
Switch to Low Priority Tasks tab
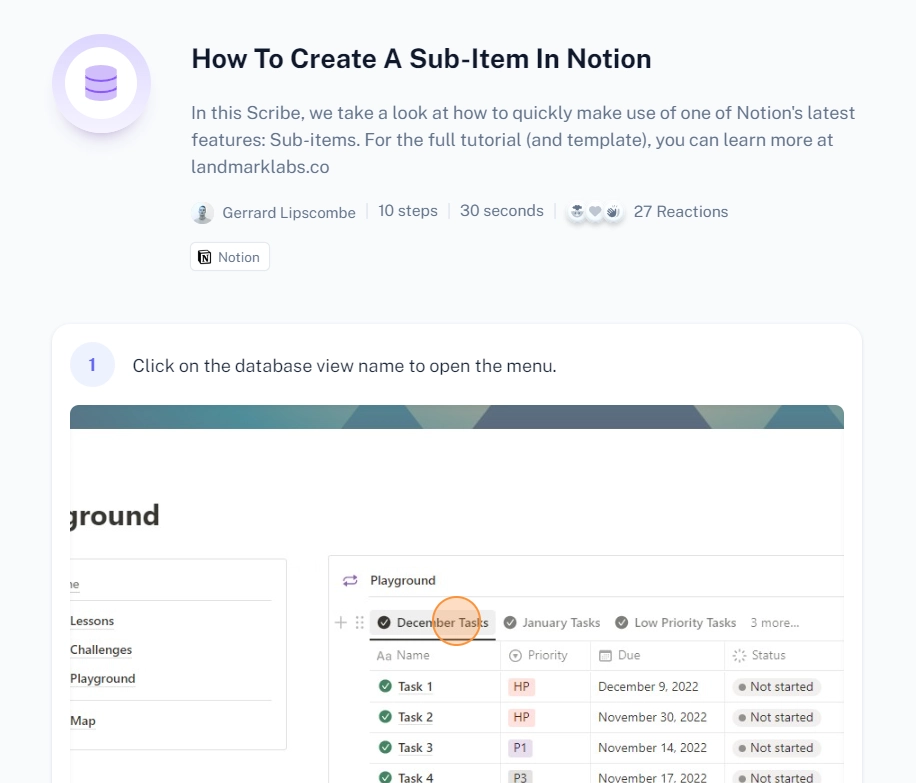click(676, 623)
